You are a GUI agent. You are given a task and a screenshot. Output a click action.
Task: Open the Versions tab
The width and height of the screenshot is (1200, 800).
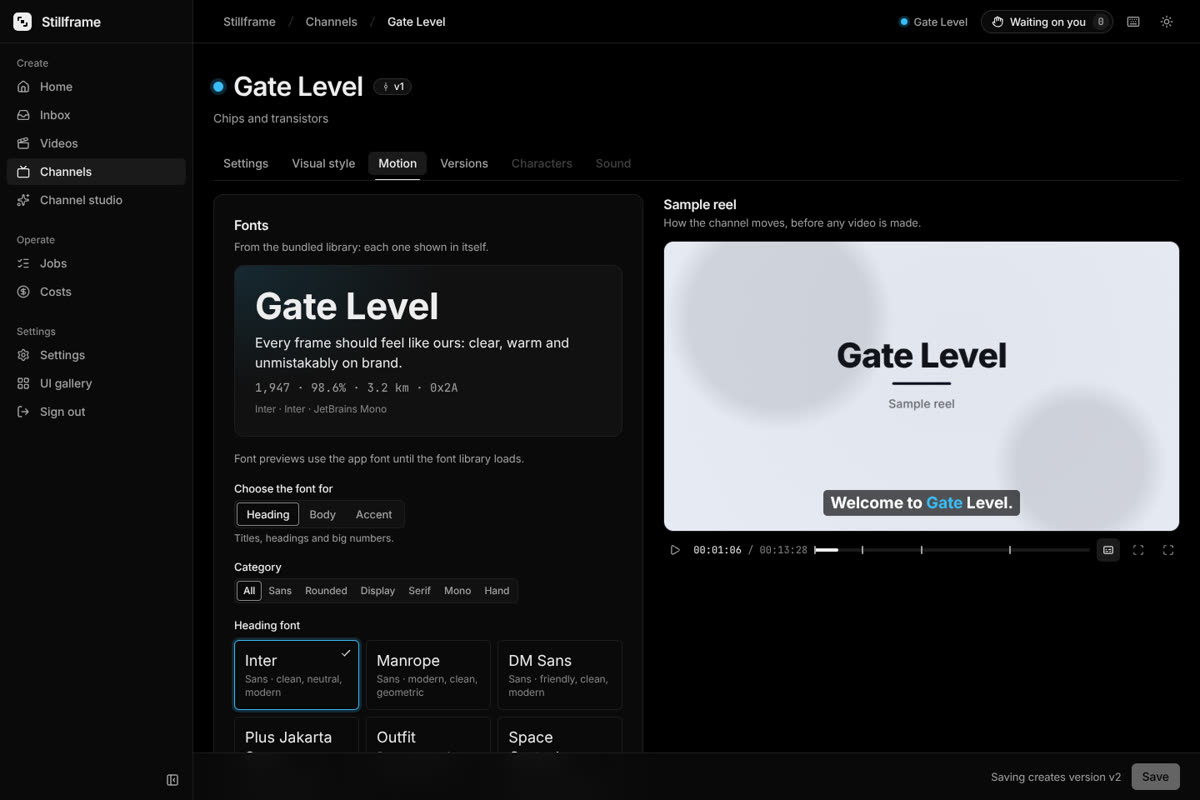point(464,163)
